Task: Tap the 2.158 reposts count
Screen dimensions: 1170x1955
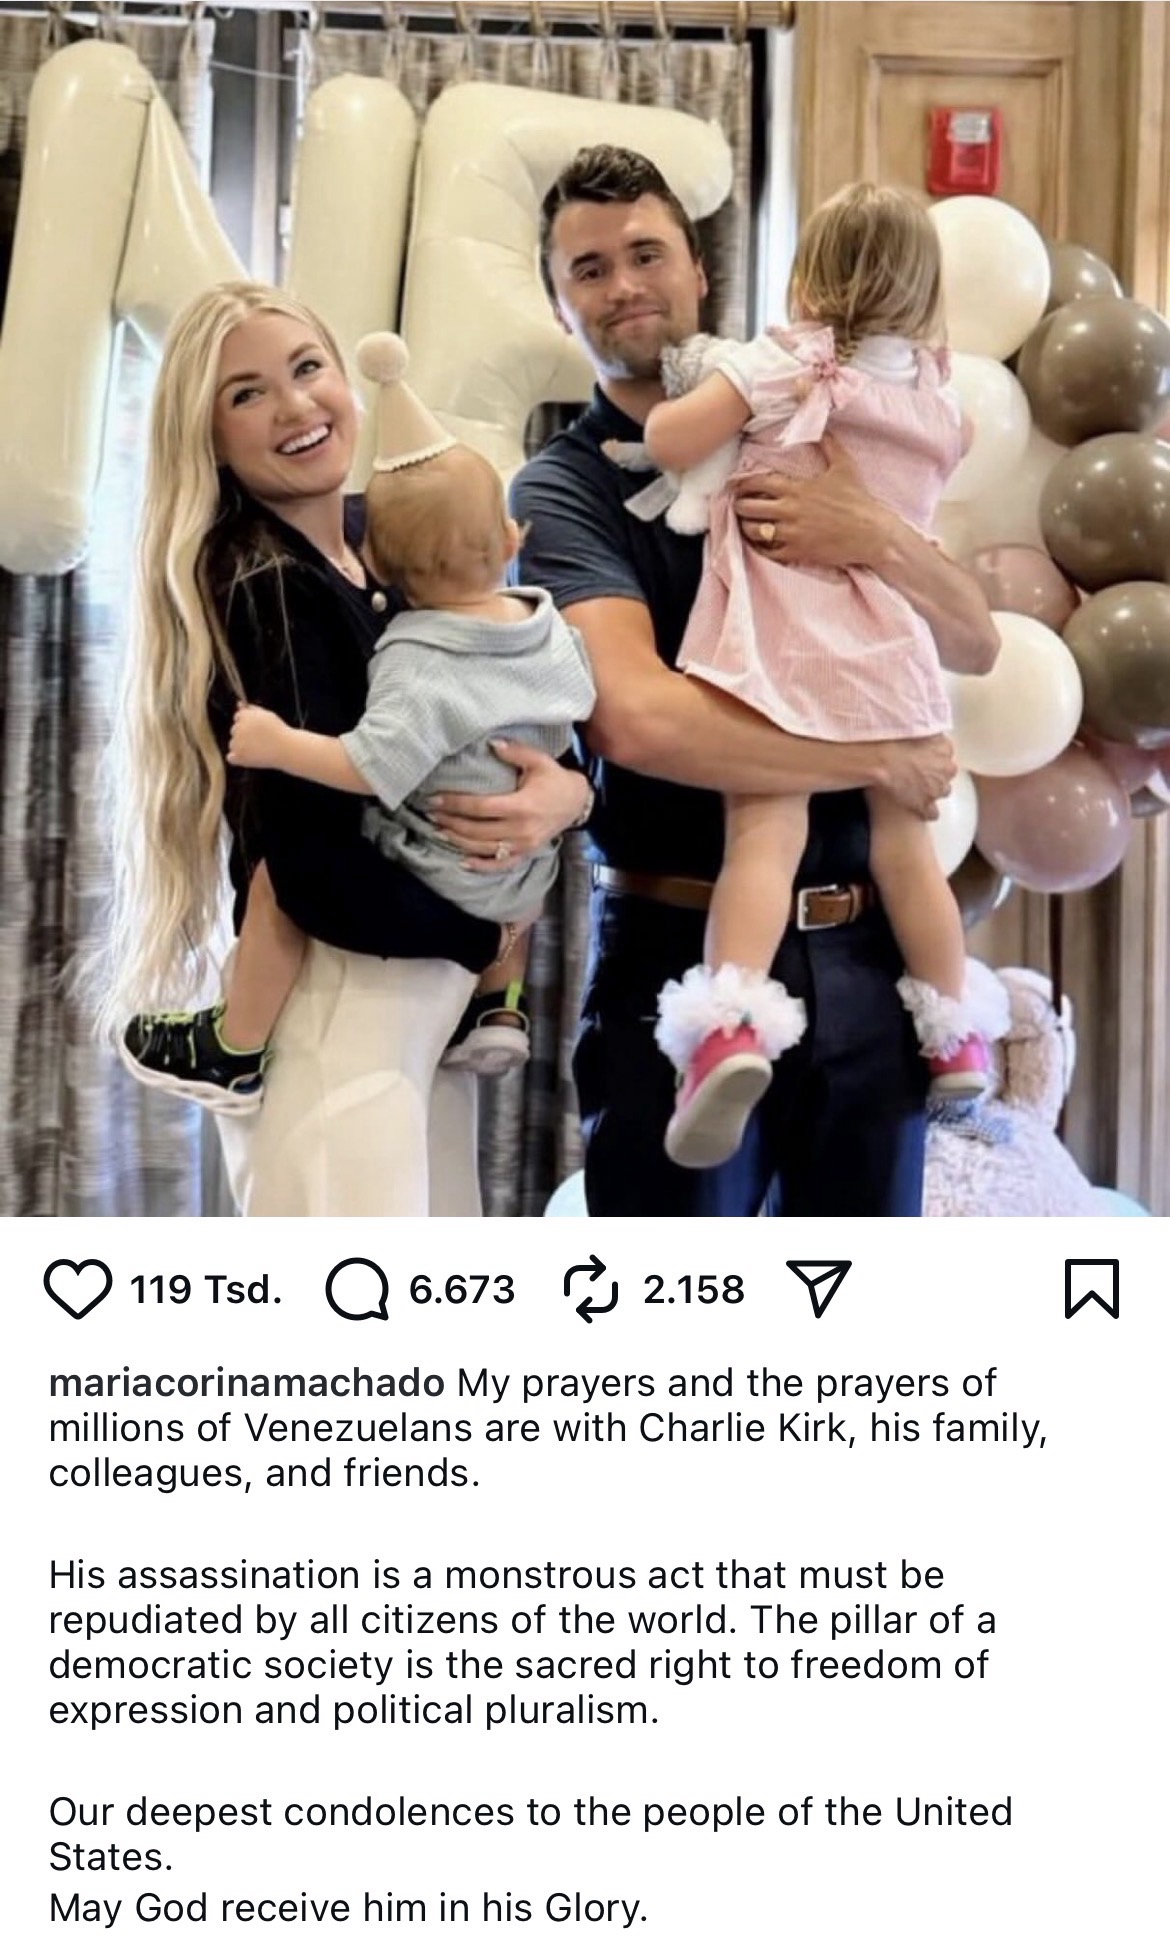Action: coord(693,1289)
